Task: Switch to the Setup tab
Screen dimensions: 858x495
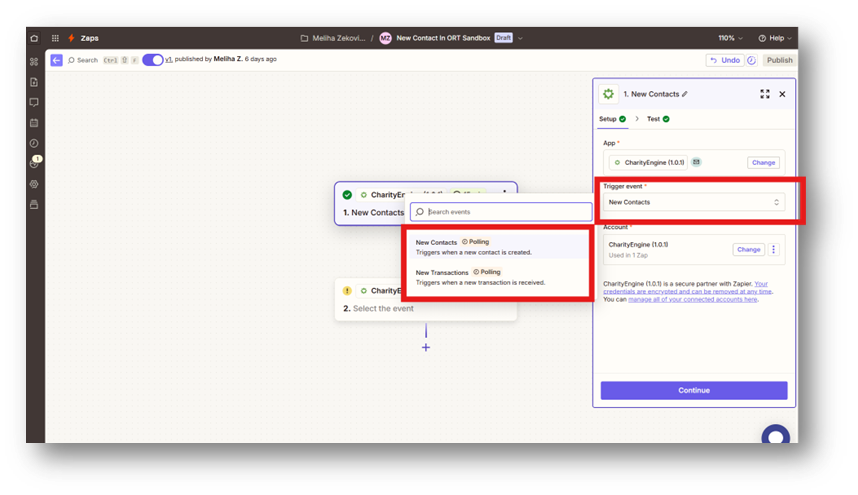Action: [x=612, y=119]
